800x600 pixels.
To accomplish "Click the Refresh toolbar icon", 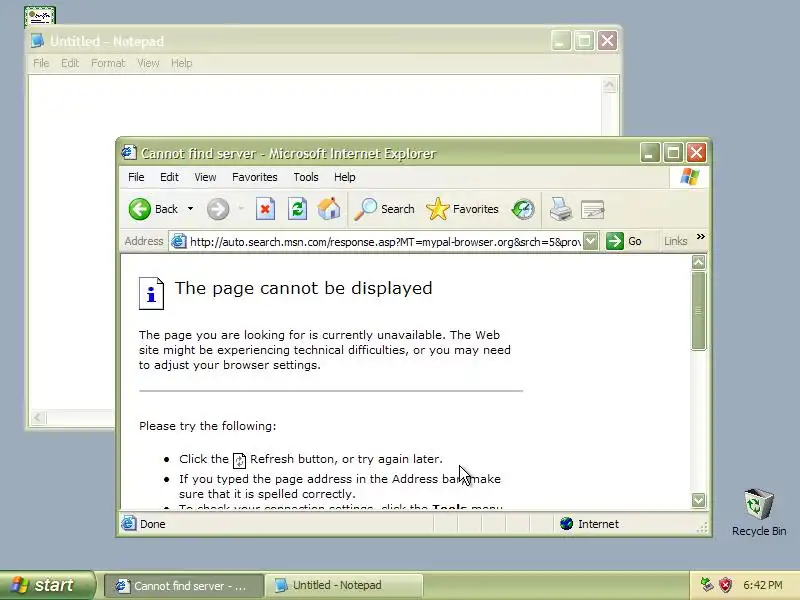I will [297, 209].
